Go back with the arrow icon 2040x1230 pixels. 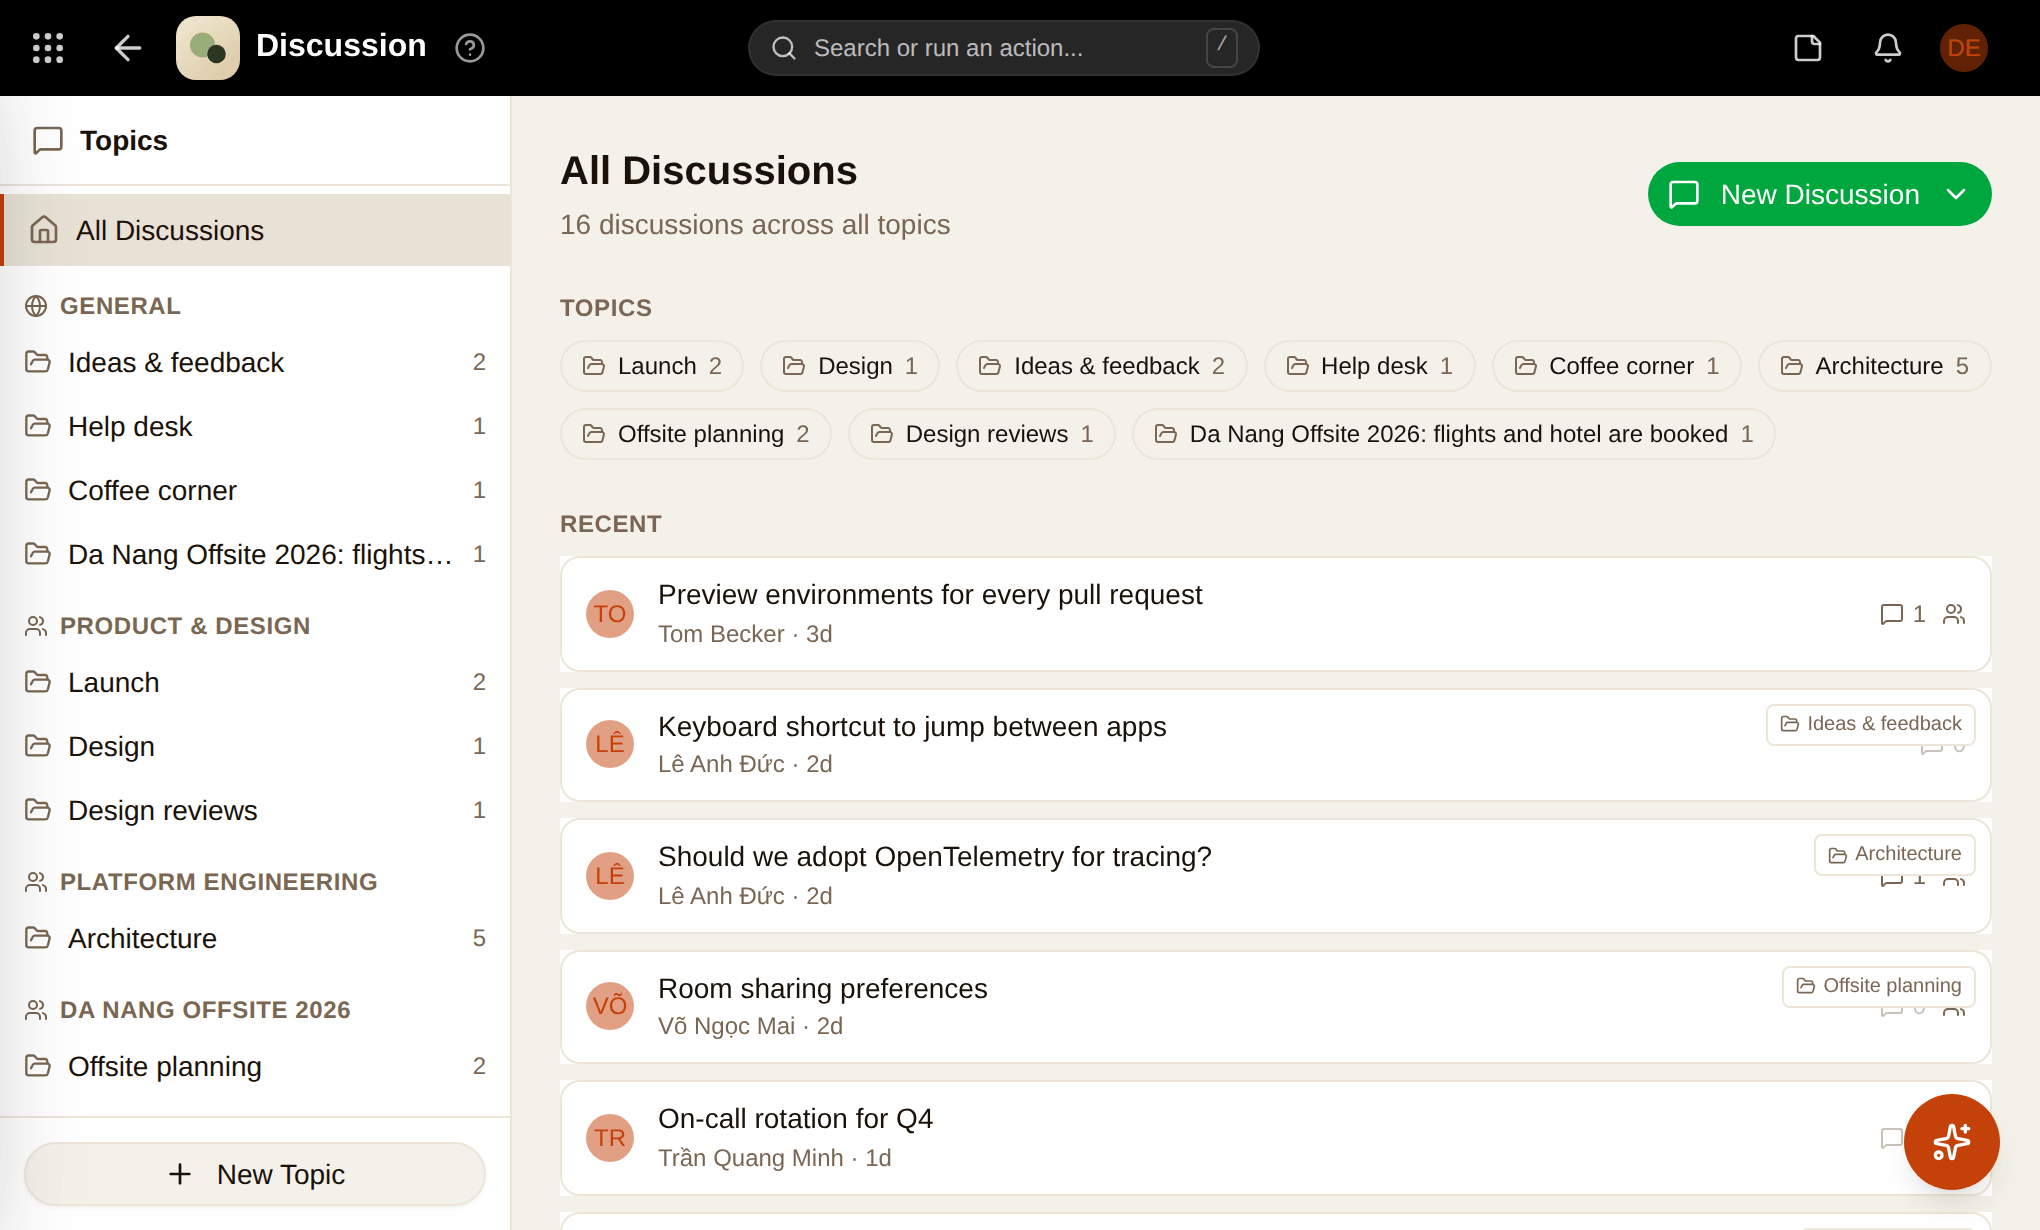128,48
